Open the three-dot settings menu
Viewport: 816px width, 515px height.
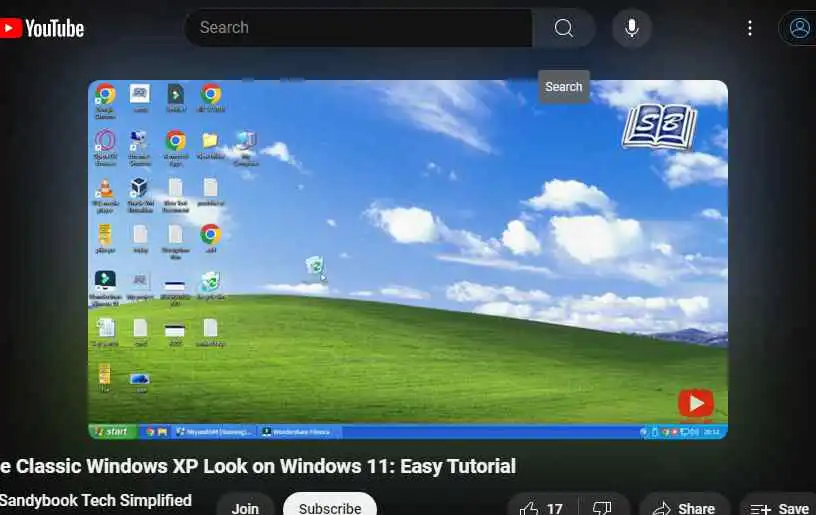click(x=750, y=28)
